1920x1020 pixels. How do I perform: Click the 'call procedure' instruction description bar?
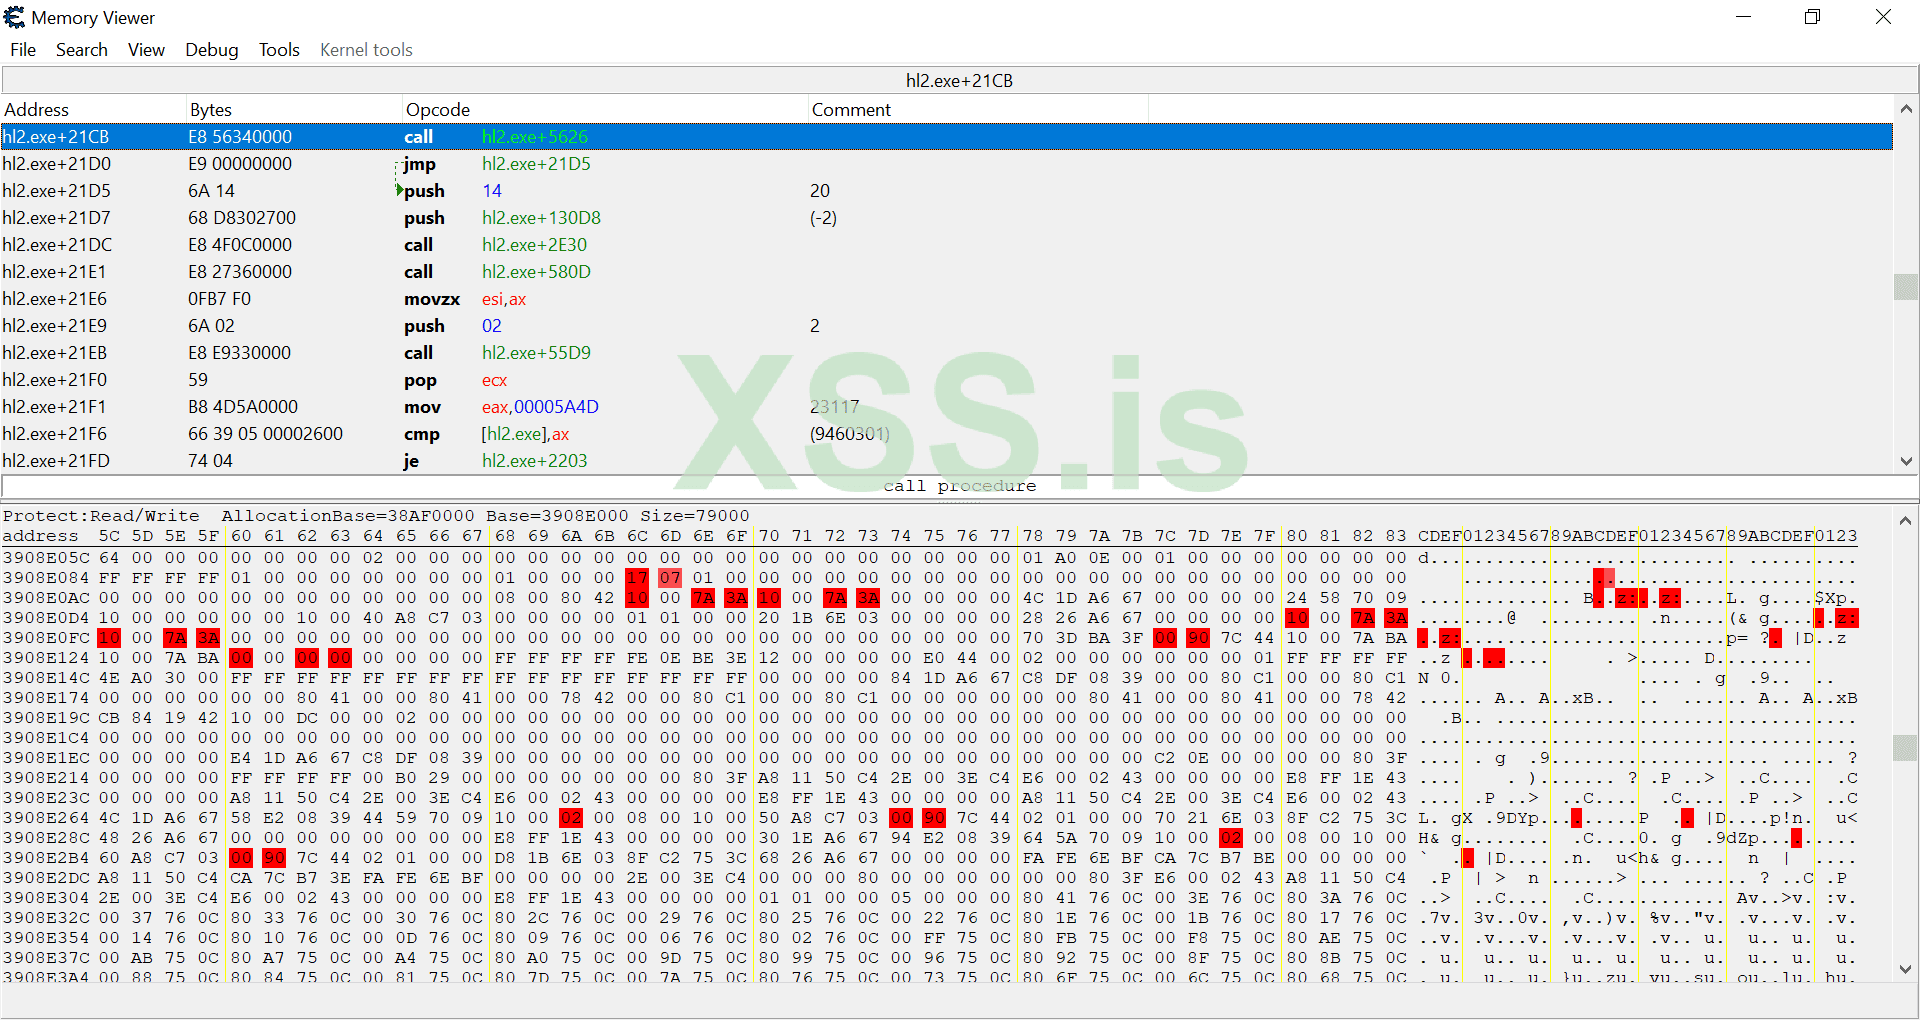pyautogui.click(x=960, y=486)
